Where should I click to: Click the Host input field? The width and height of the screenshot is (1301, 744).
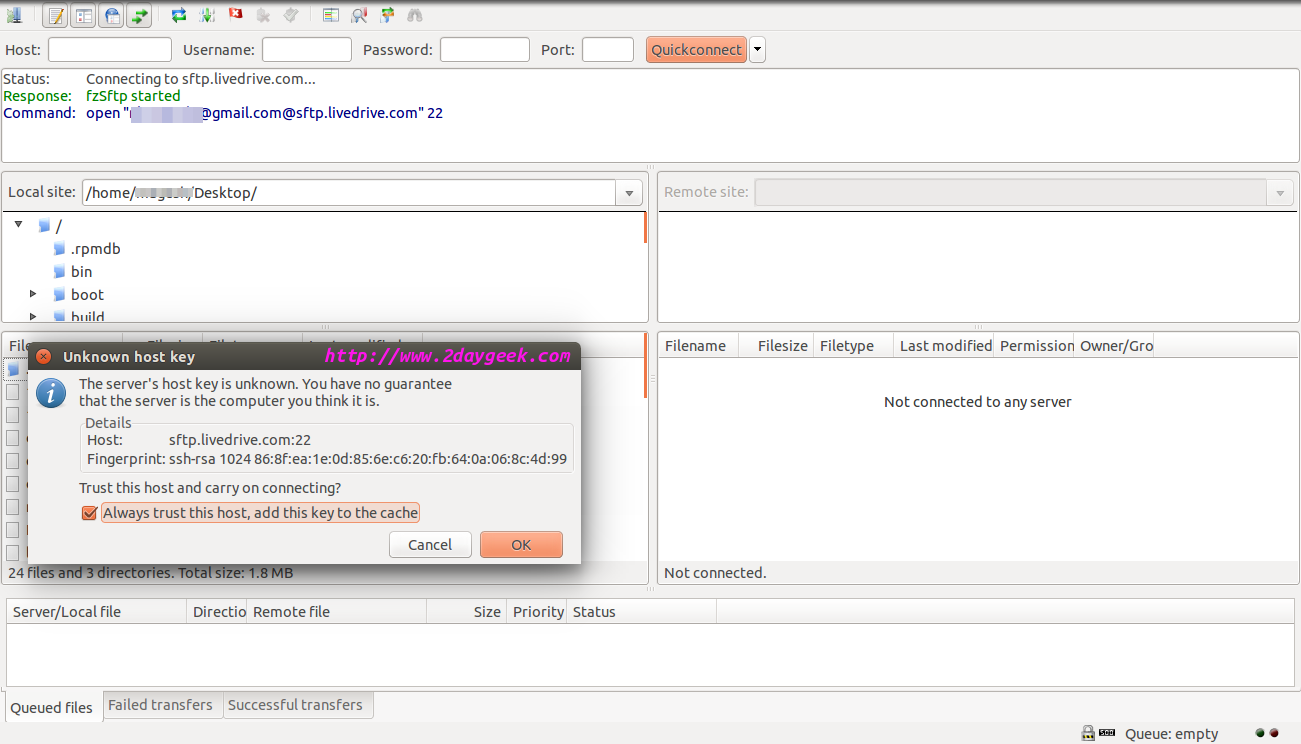point(110,50)
